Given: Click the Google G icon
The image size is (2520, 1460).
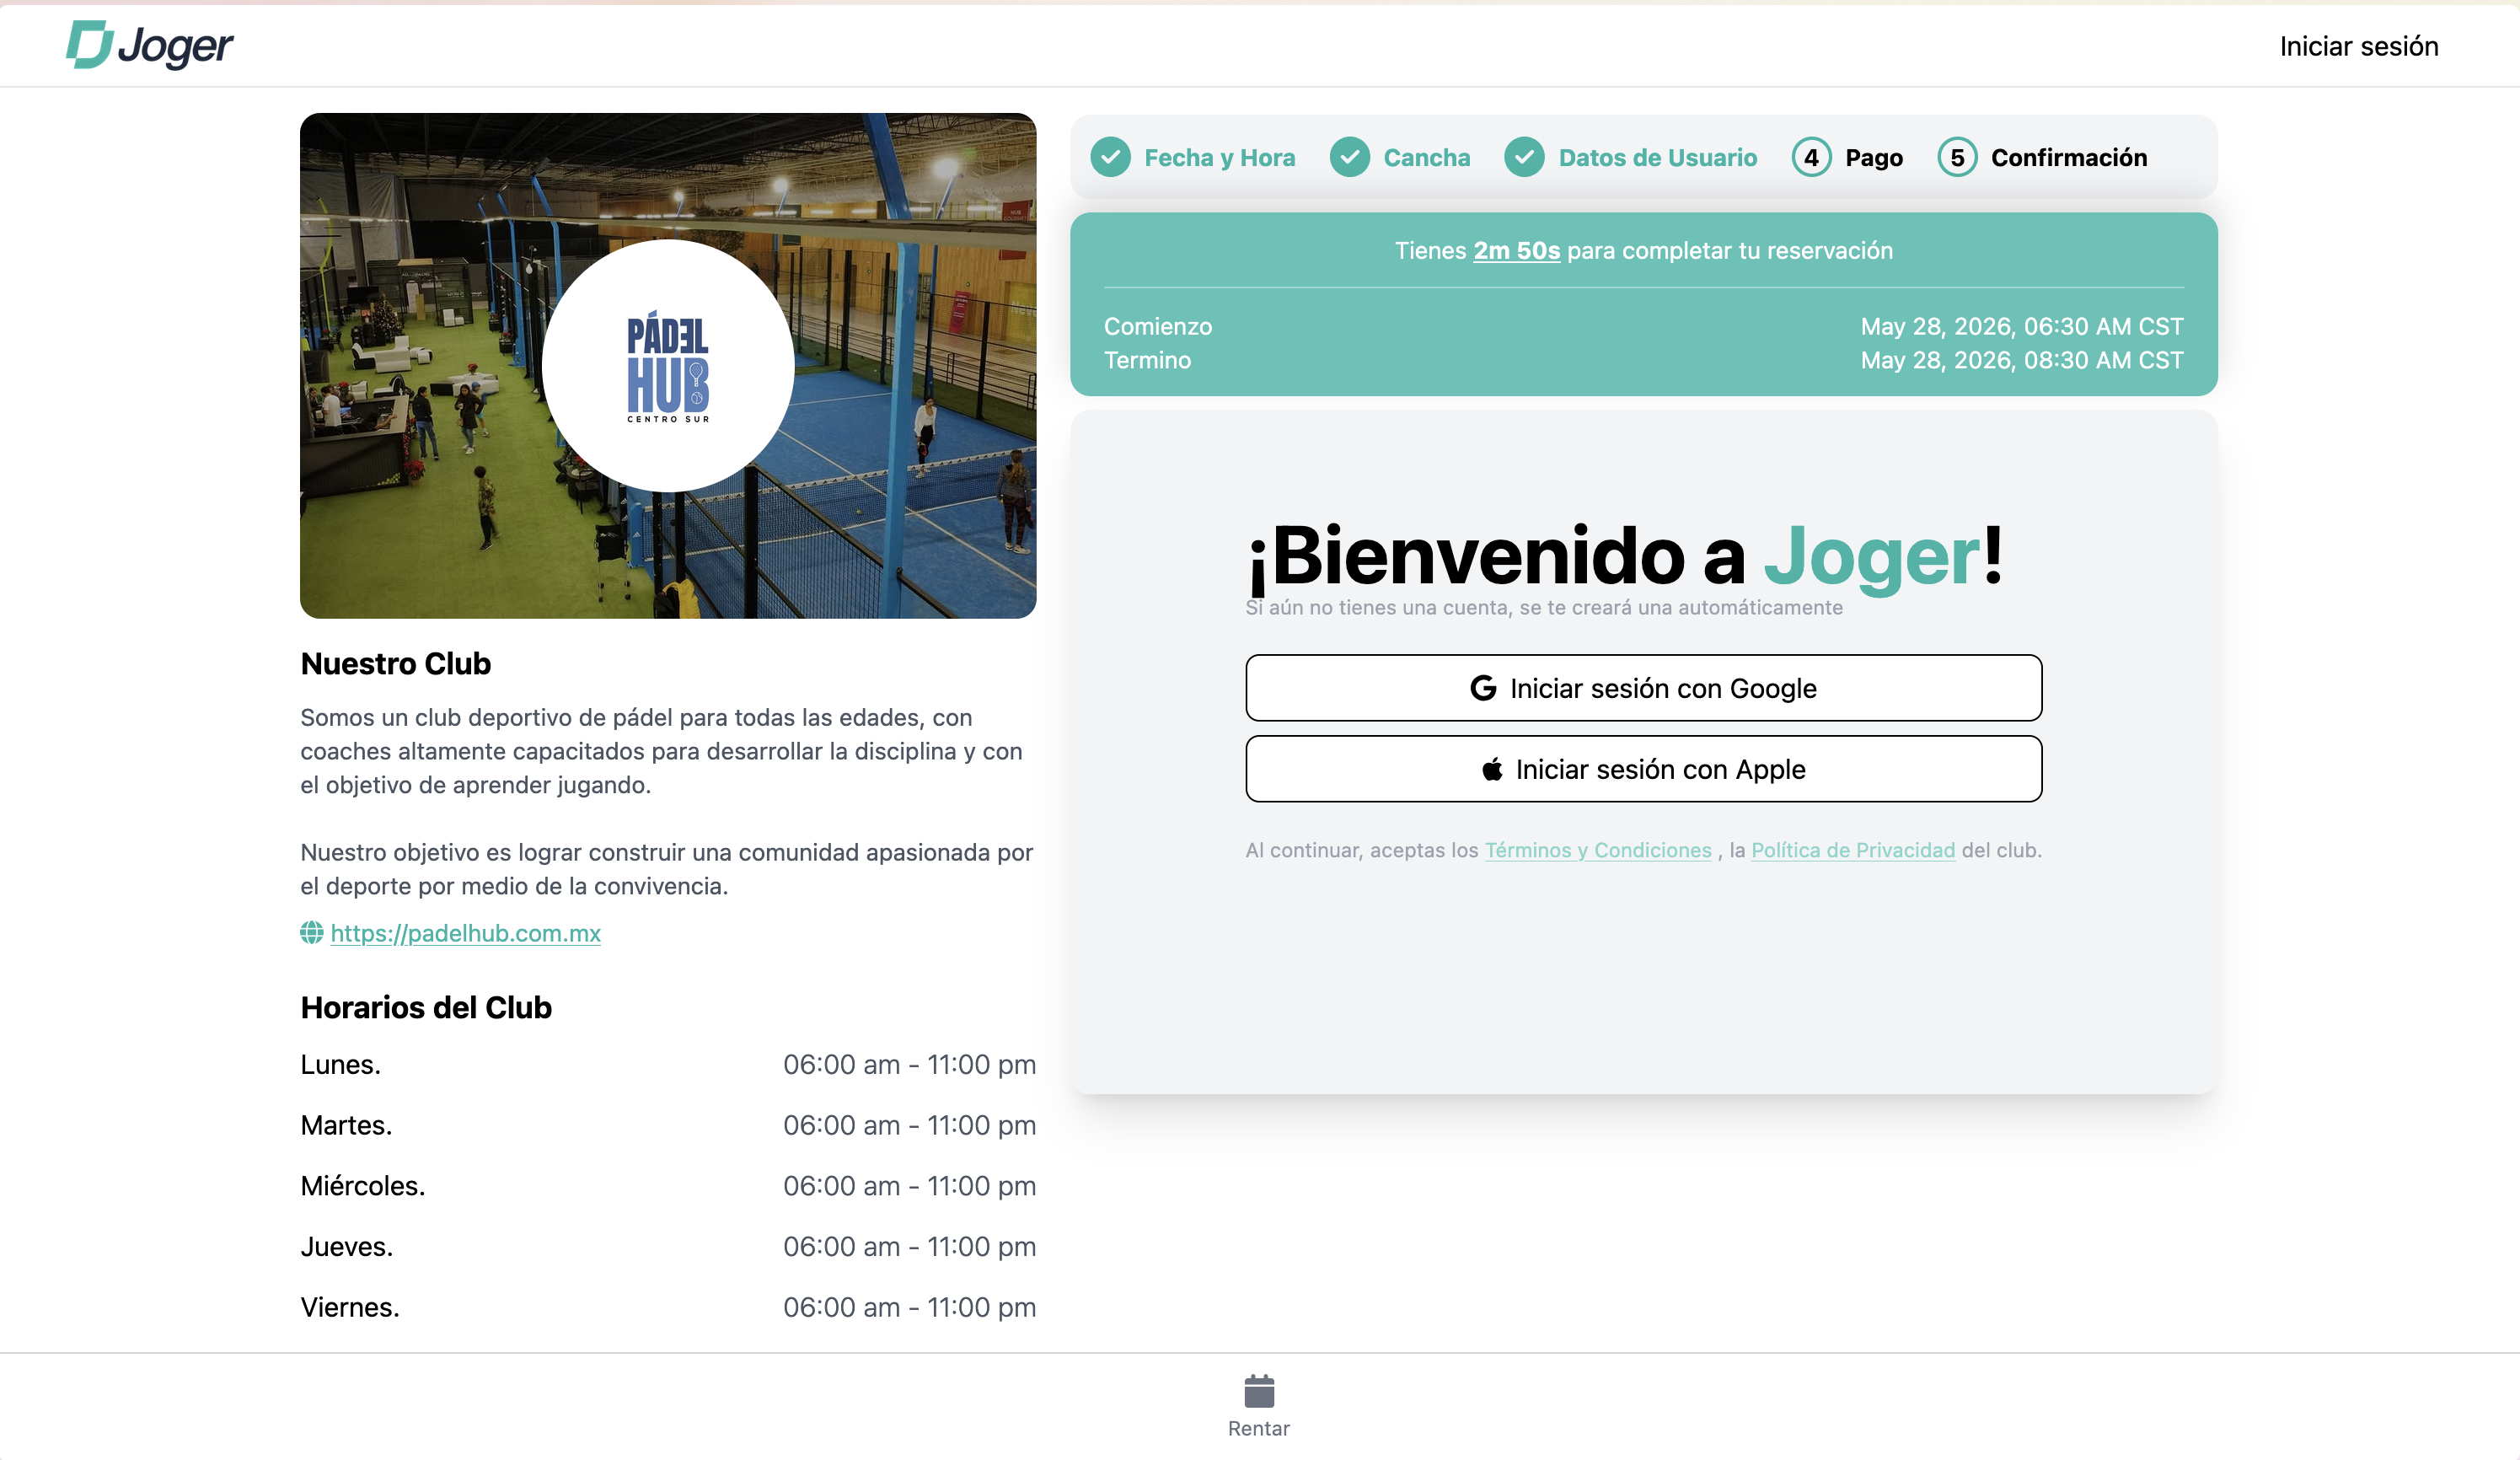Looking at the screenshot, I should pos(1483,688).
